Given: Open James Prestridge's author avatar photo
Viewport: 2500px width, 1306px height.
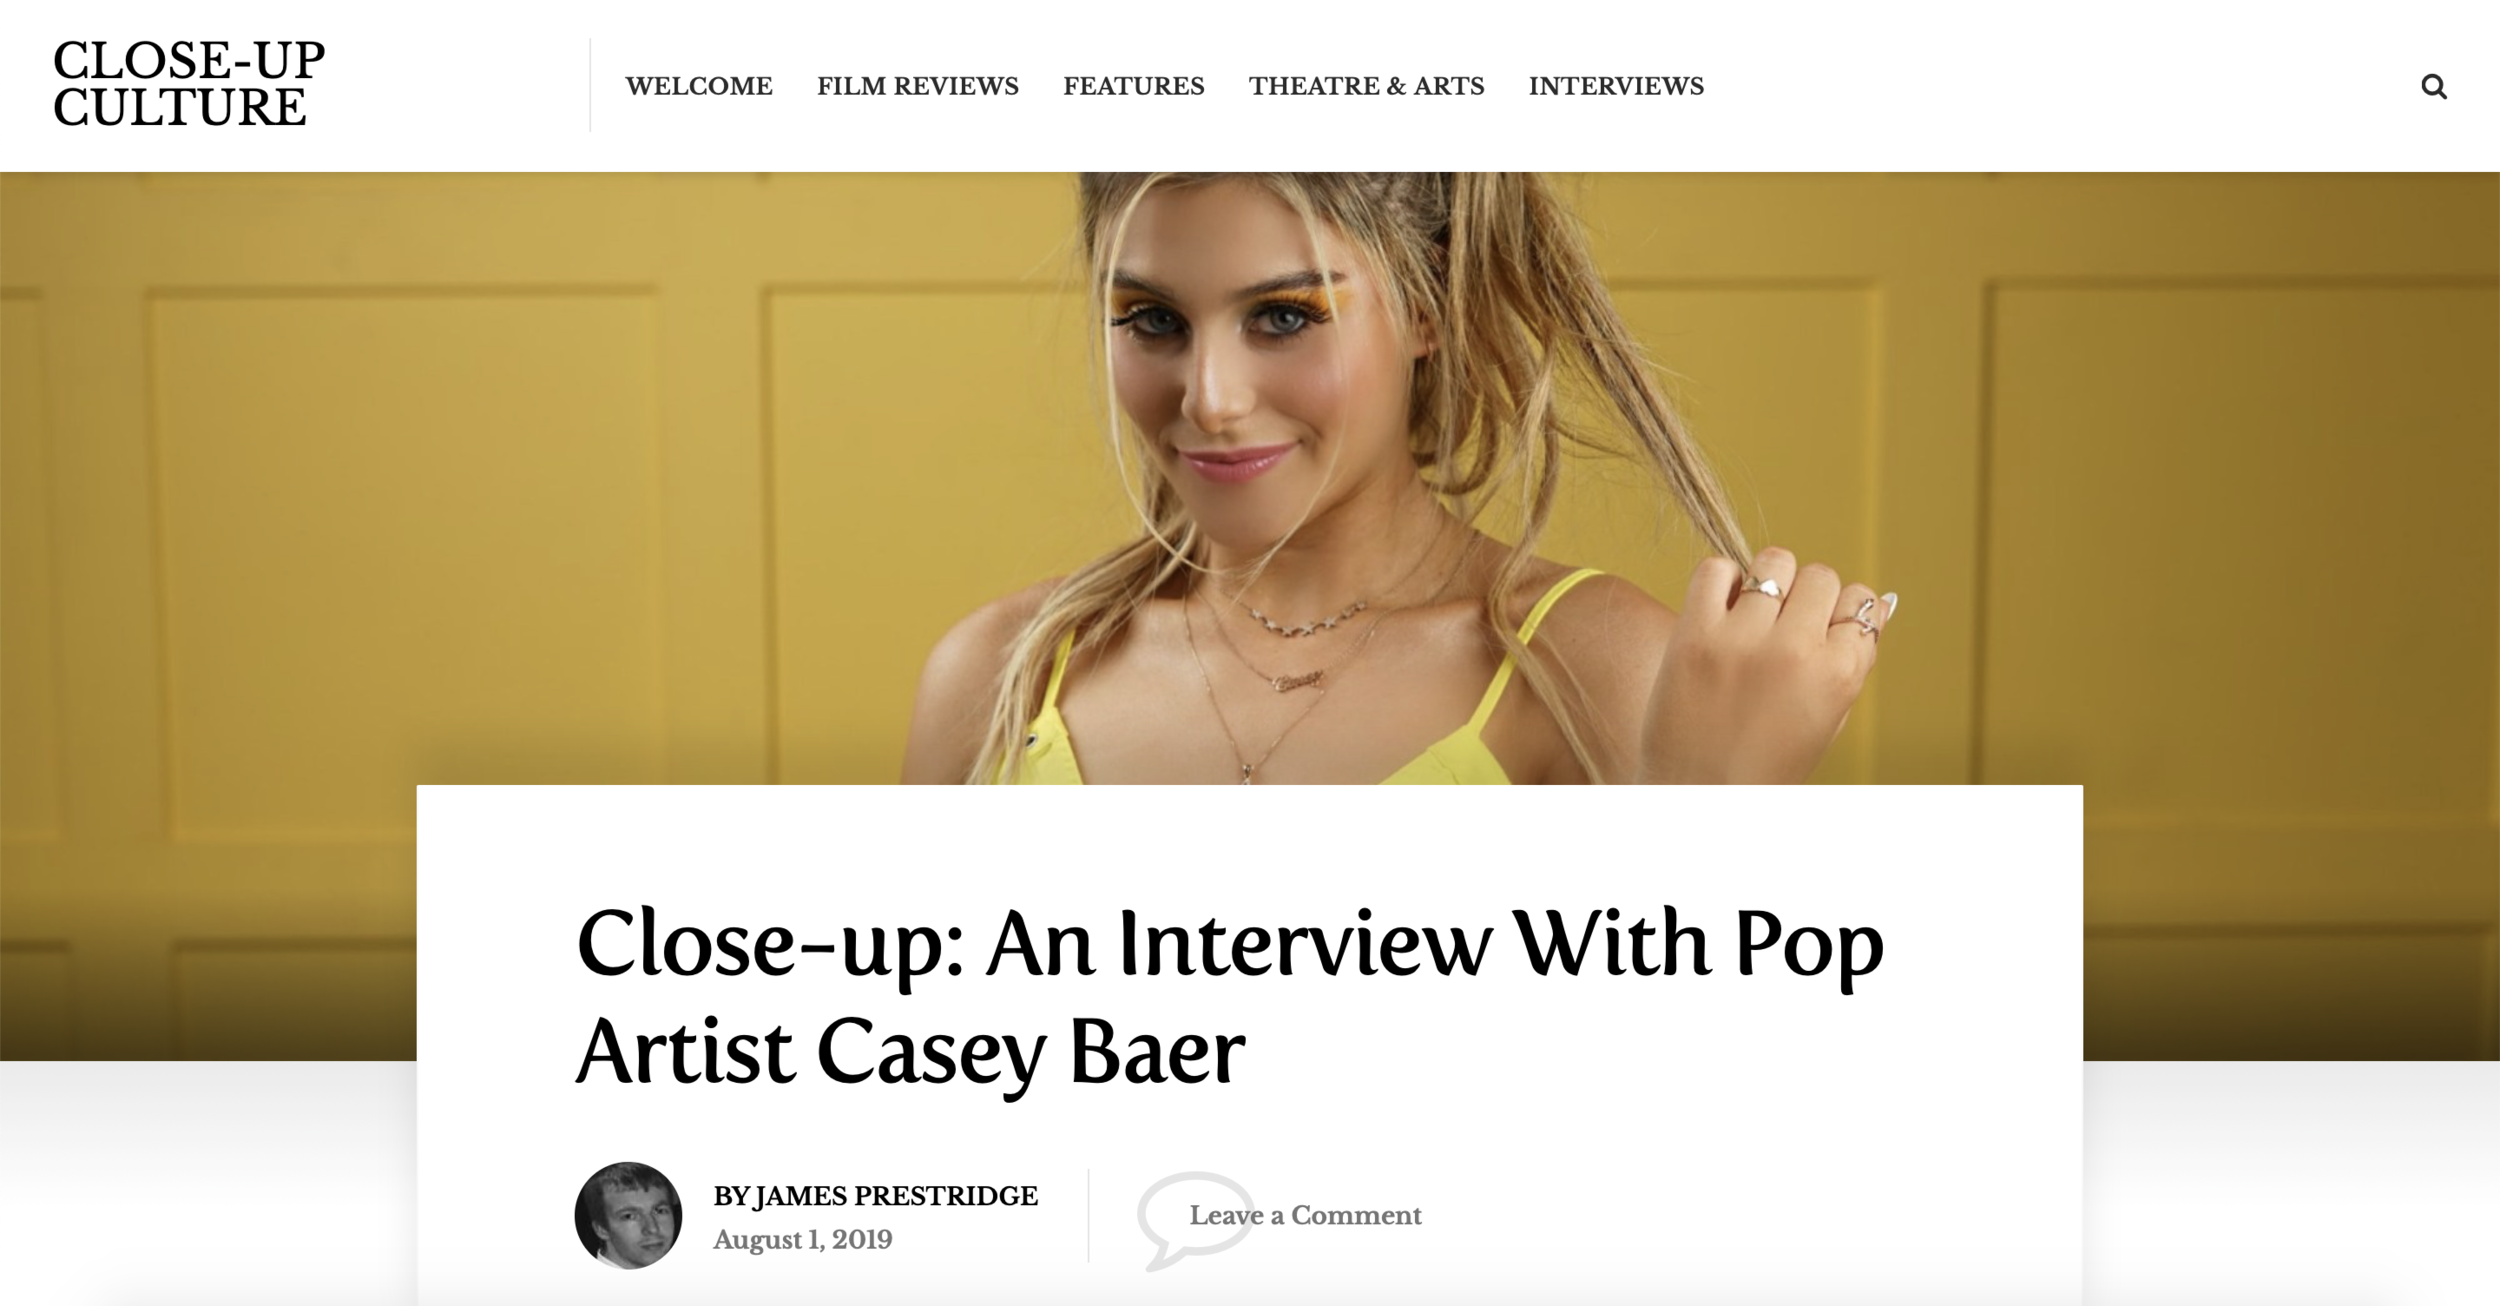Looking at the screenshot, I should pyautogui.click(x=628, y=1215).
